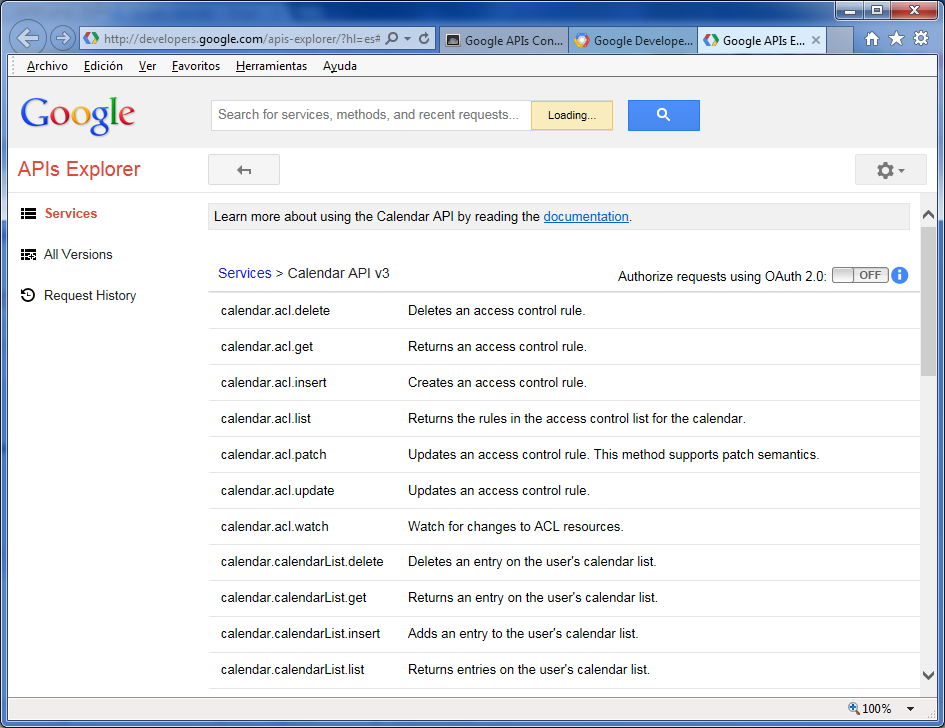The image size is (945, 728).
Task: Click 'Watch for changes to ACL resources.' description
Action: click(515, 527)
